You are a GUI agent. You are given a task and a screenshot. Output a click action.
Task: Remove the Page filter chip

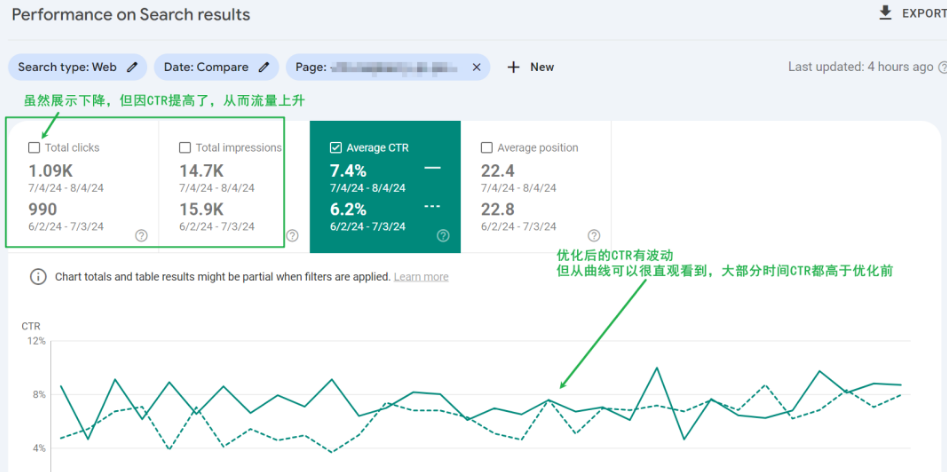tap(476, 67)
